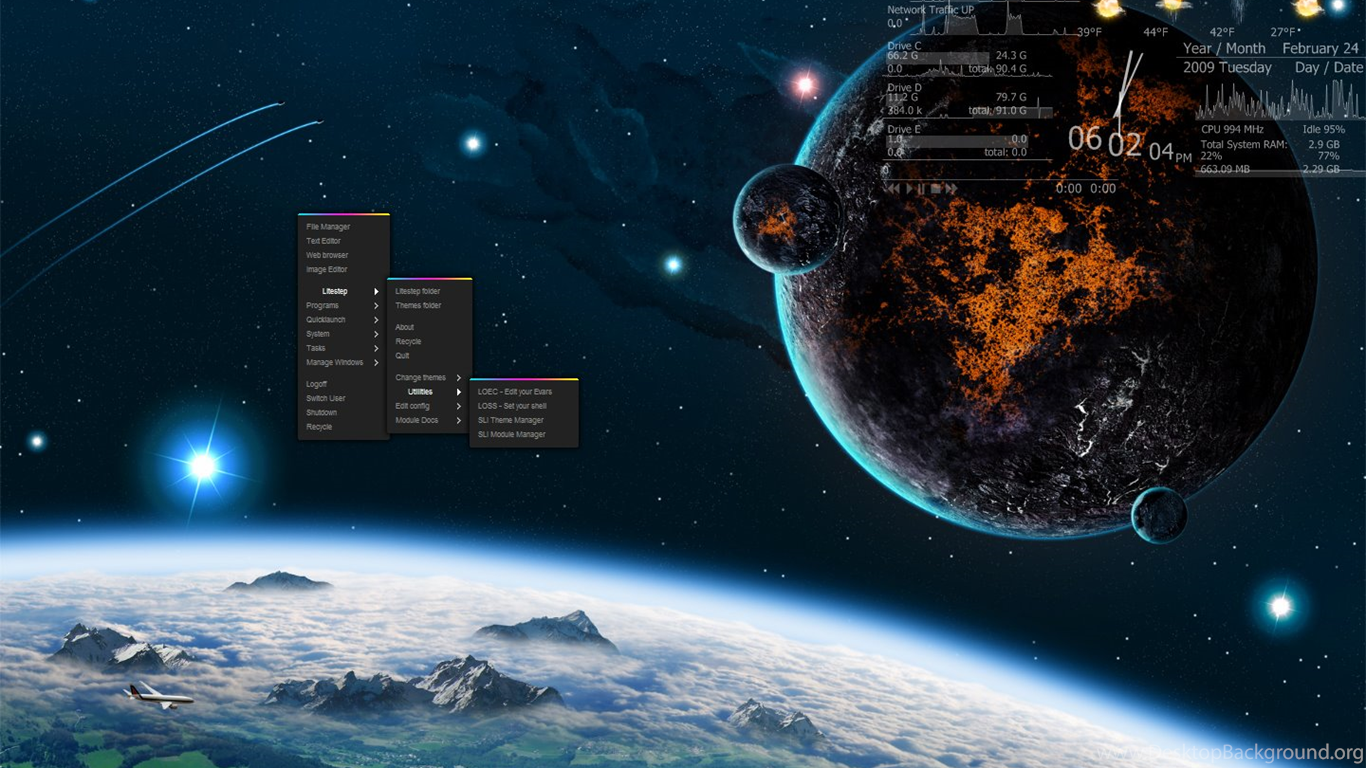Click the weather icon above 39°F

1107,9
